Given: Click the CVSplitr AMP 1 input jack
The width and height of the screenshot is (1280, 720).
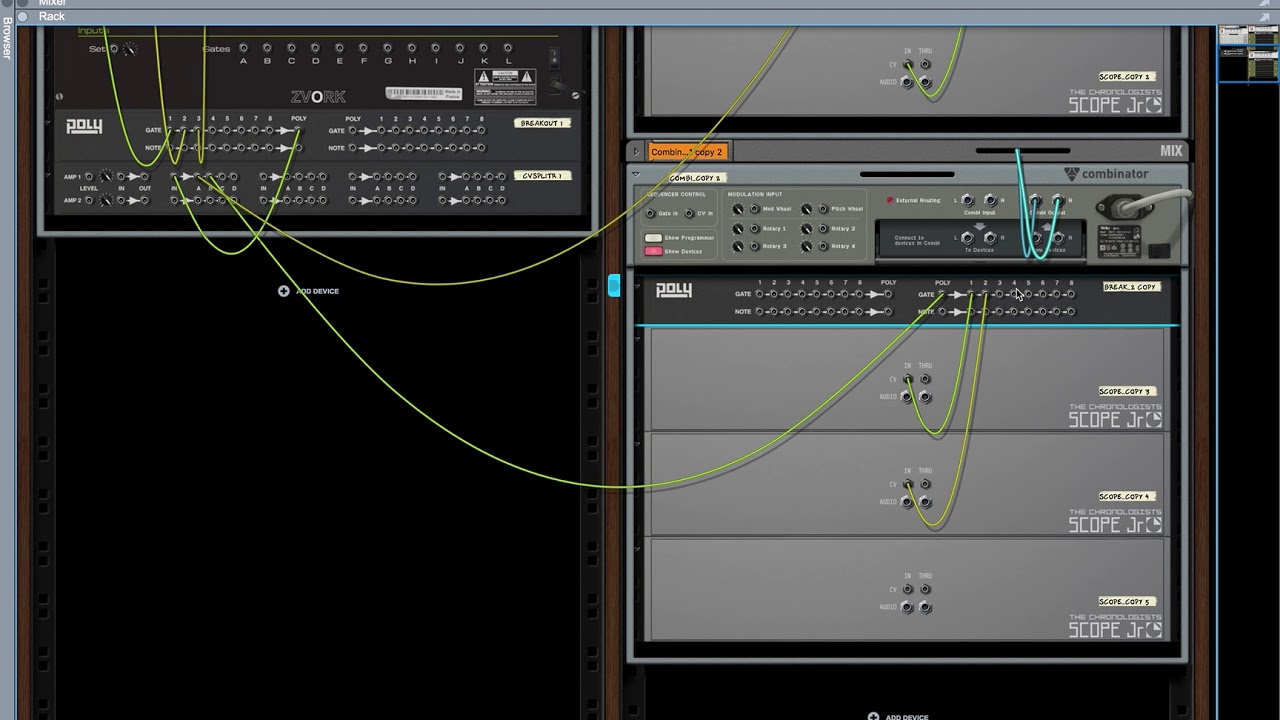Looking at the screenshot, I should (122, 177).
